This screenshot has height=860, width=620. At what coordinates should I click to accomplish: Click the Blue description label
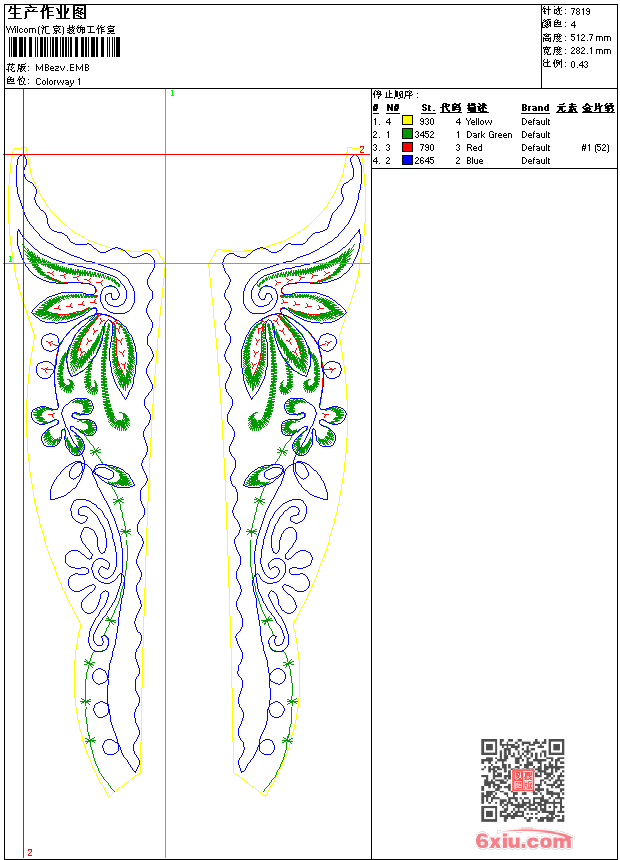[475, 161]
